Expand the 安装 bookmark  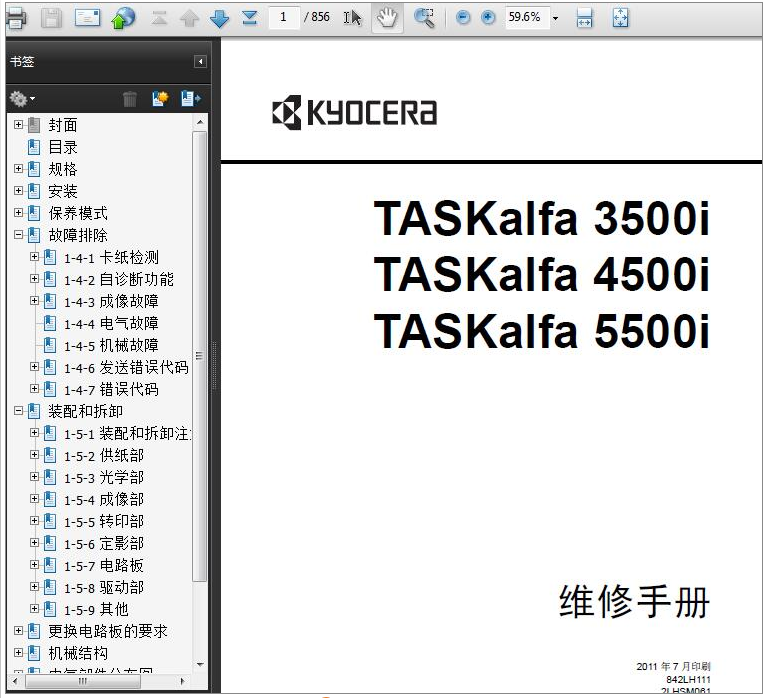18,191
